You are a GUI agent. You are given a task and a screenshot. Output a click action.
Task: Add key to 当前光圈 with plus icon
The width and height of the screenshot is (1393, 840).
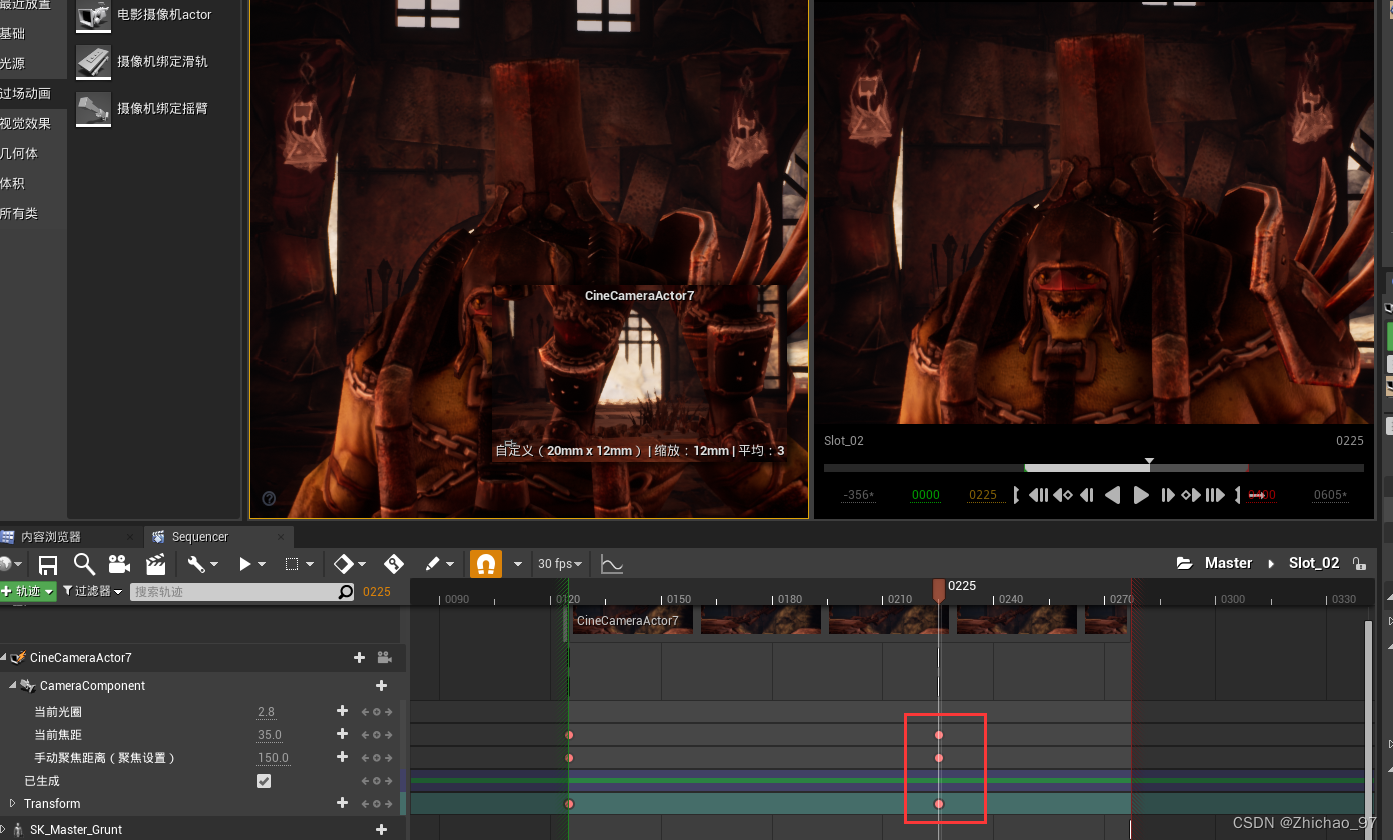click(x=342, y=711)
